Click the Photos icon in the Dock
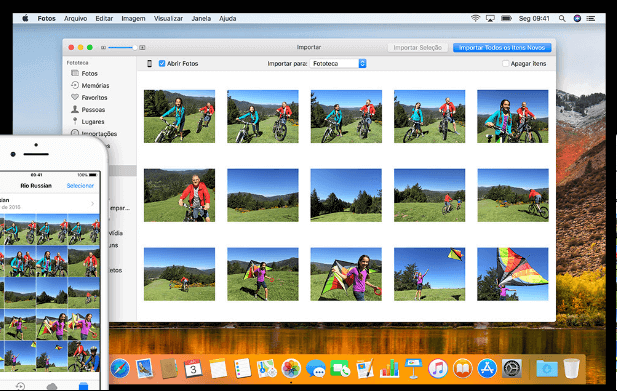The width and height of the screenshot is (617, 391). click(x=291, y=369)
